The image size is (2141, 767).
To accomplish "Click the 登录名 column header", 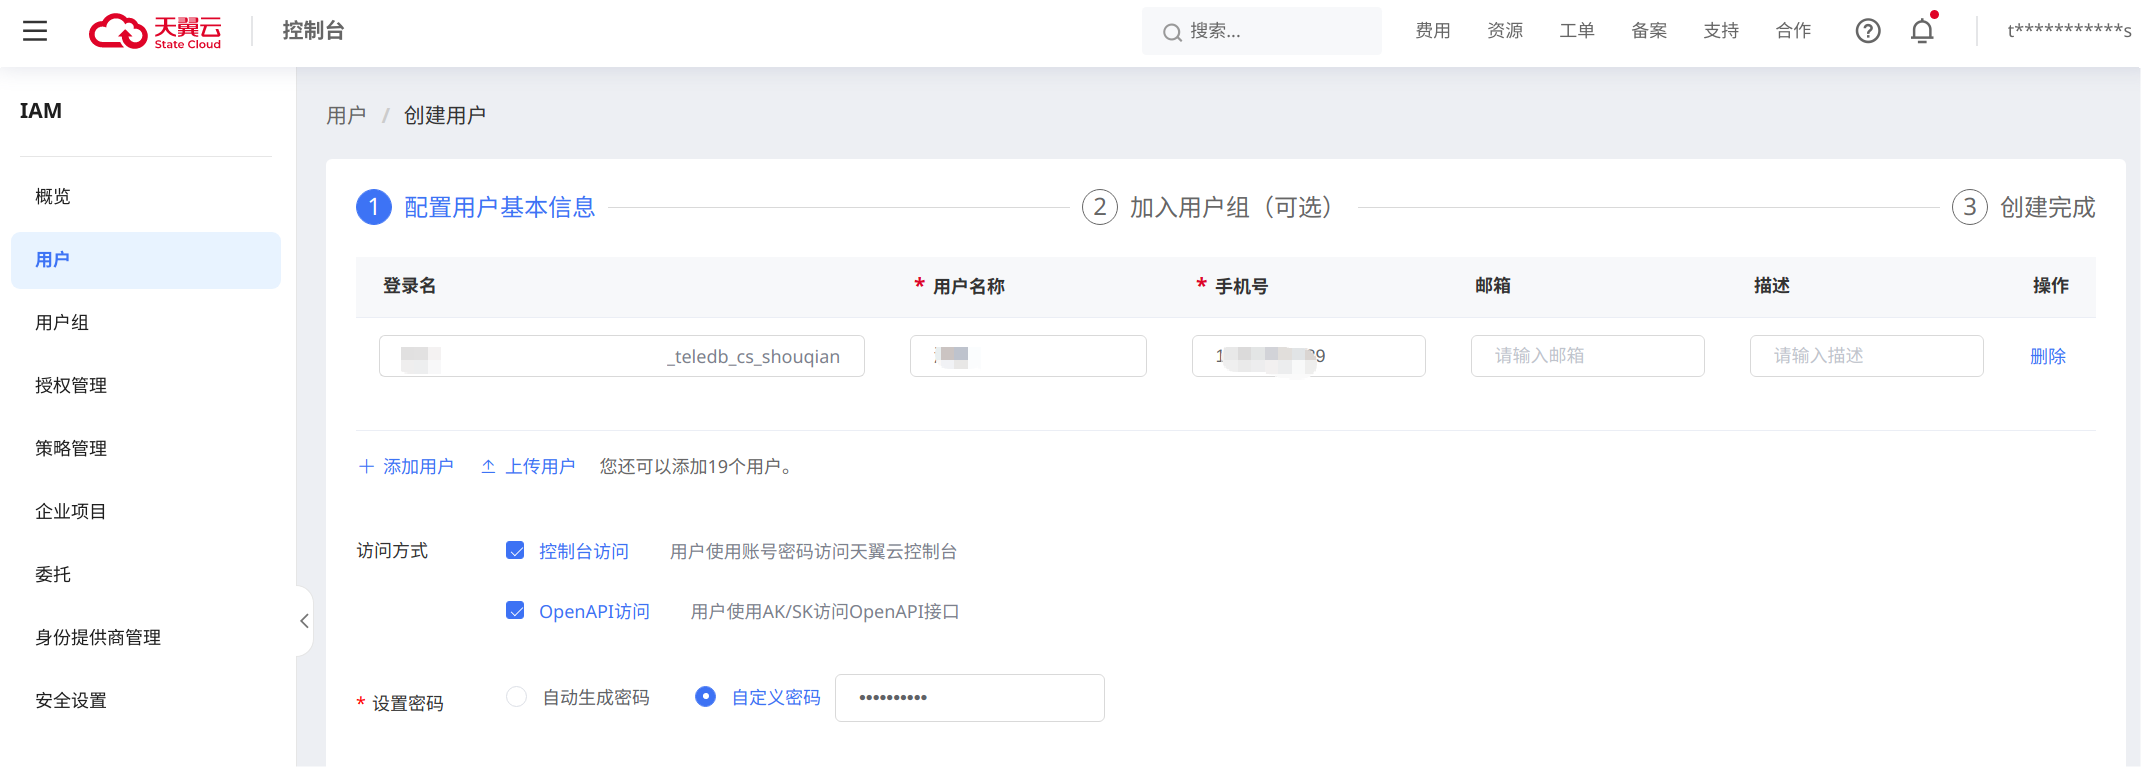I will click(x=410, y=286).
